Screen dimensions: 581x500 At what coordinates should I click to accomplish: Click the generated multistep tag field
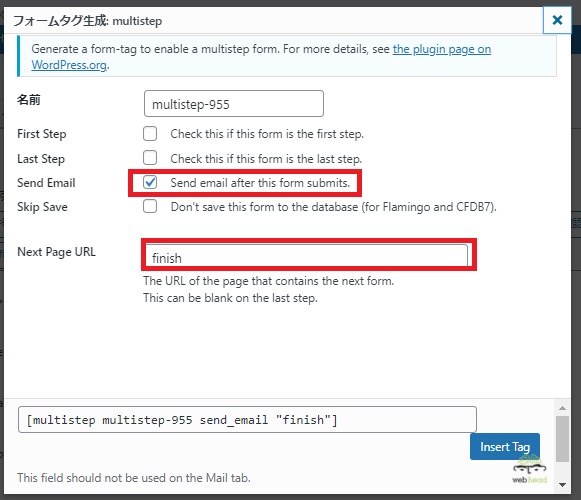pyautogui.click(x=247, y=420)
